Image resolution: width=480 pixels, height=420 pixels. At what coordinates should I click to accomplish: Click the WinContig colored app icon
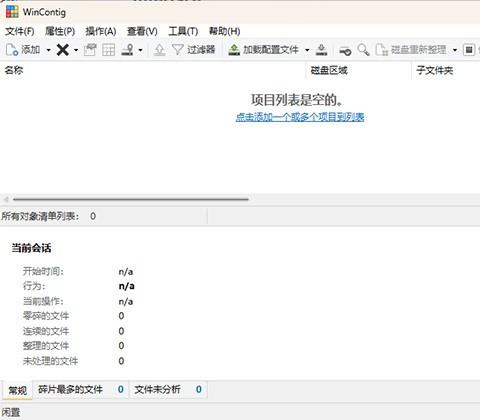(x=12, y=12)
